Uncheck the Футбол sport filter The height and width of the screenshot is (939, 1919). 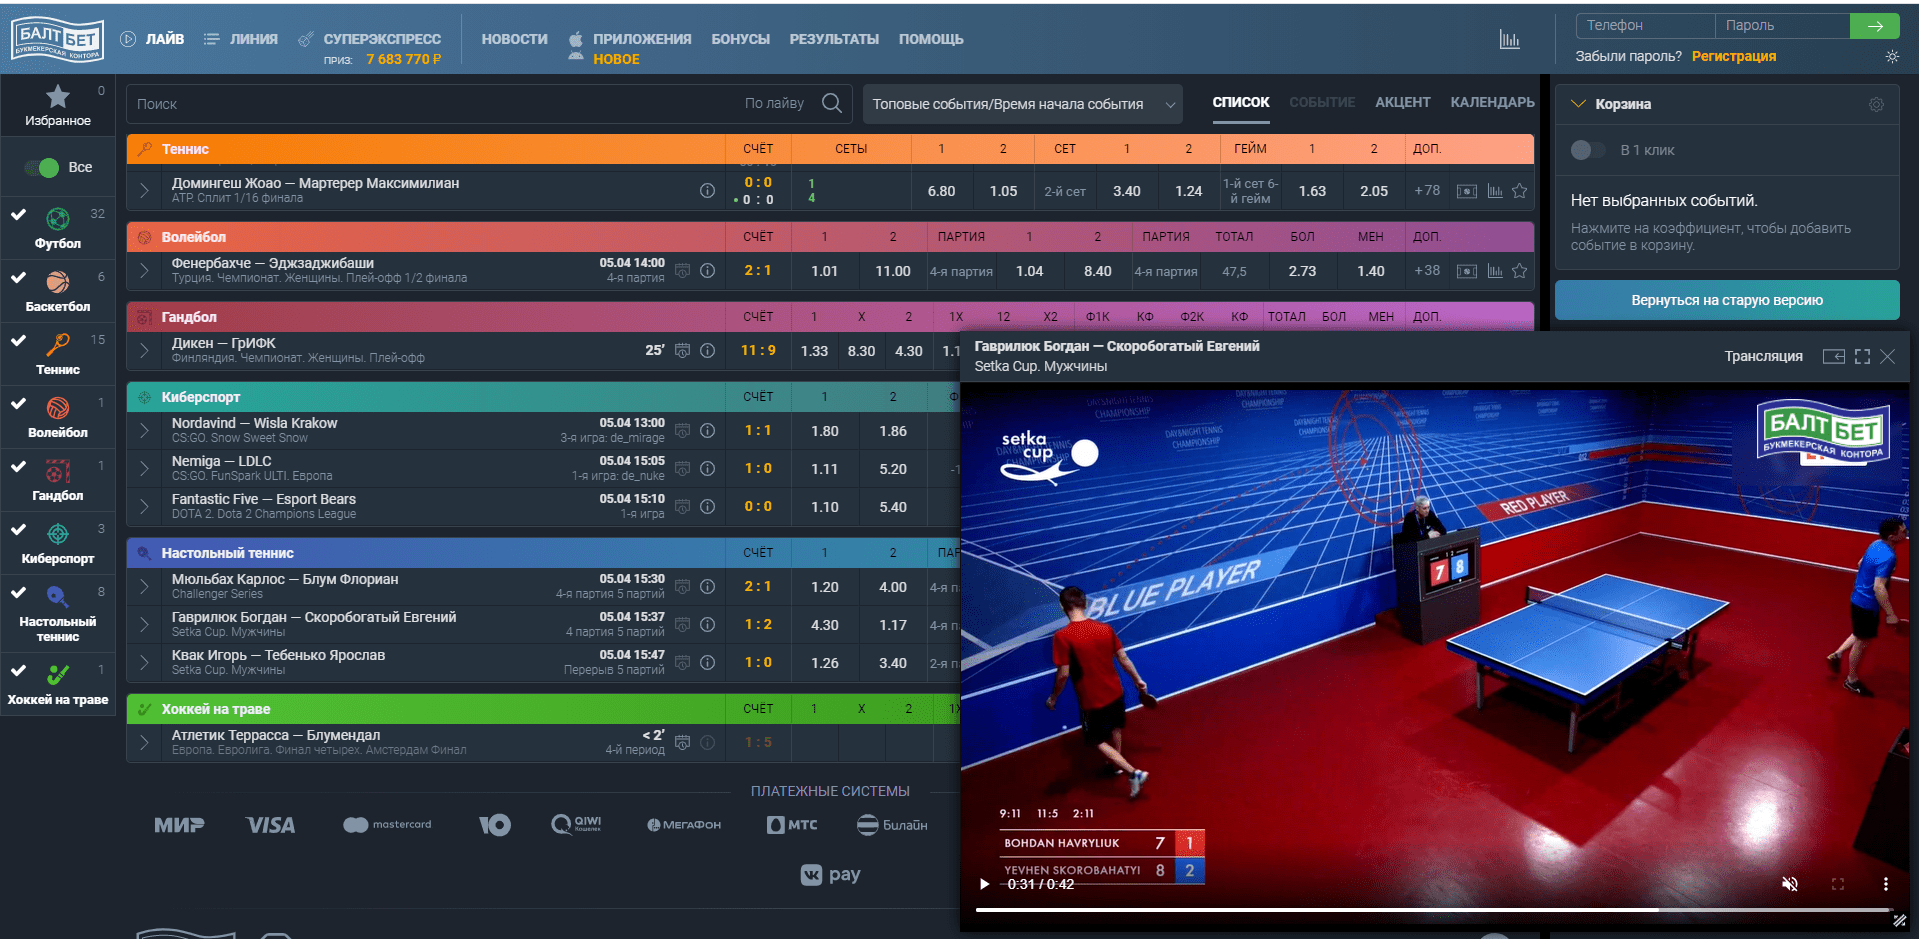pyautogui.click(x=18, y=214)
